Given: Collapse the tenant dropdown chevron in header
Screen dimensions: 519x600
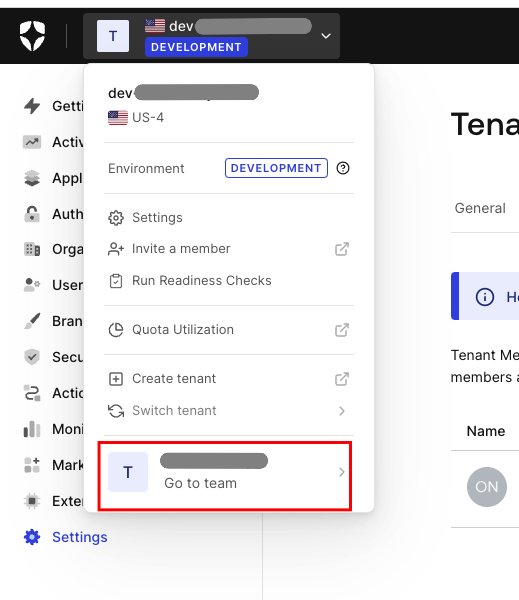Looking at the screenshot, I should pyautogui.click(x=326, y=36).
